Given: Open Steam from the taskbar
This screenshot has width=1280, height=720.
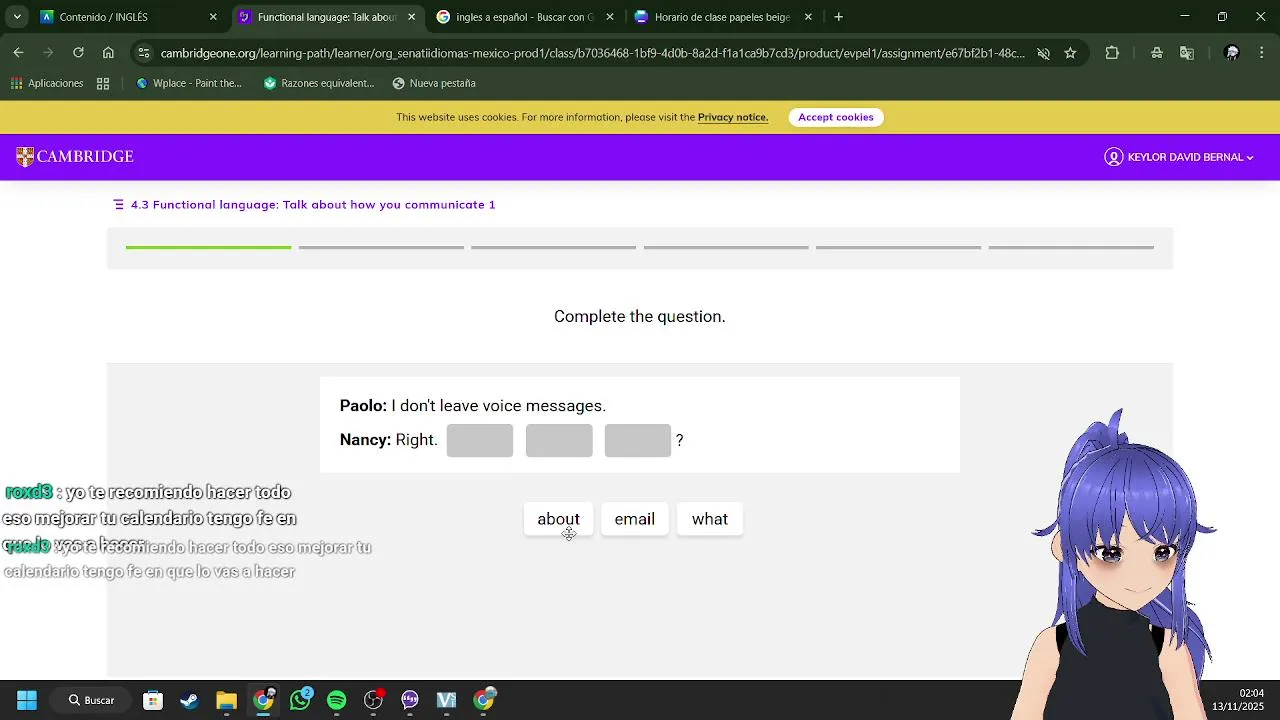Looking at the screenshot, I should [189, 700].
